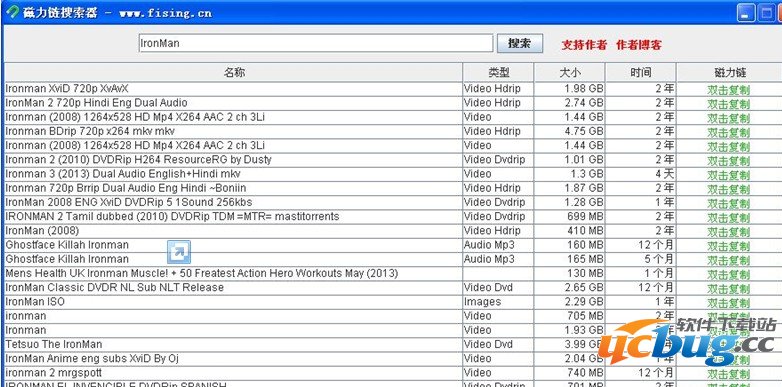The width and height of the screenshot is (782, 387).
Task: Click size cell 160 MB
Action: (570, 245)
